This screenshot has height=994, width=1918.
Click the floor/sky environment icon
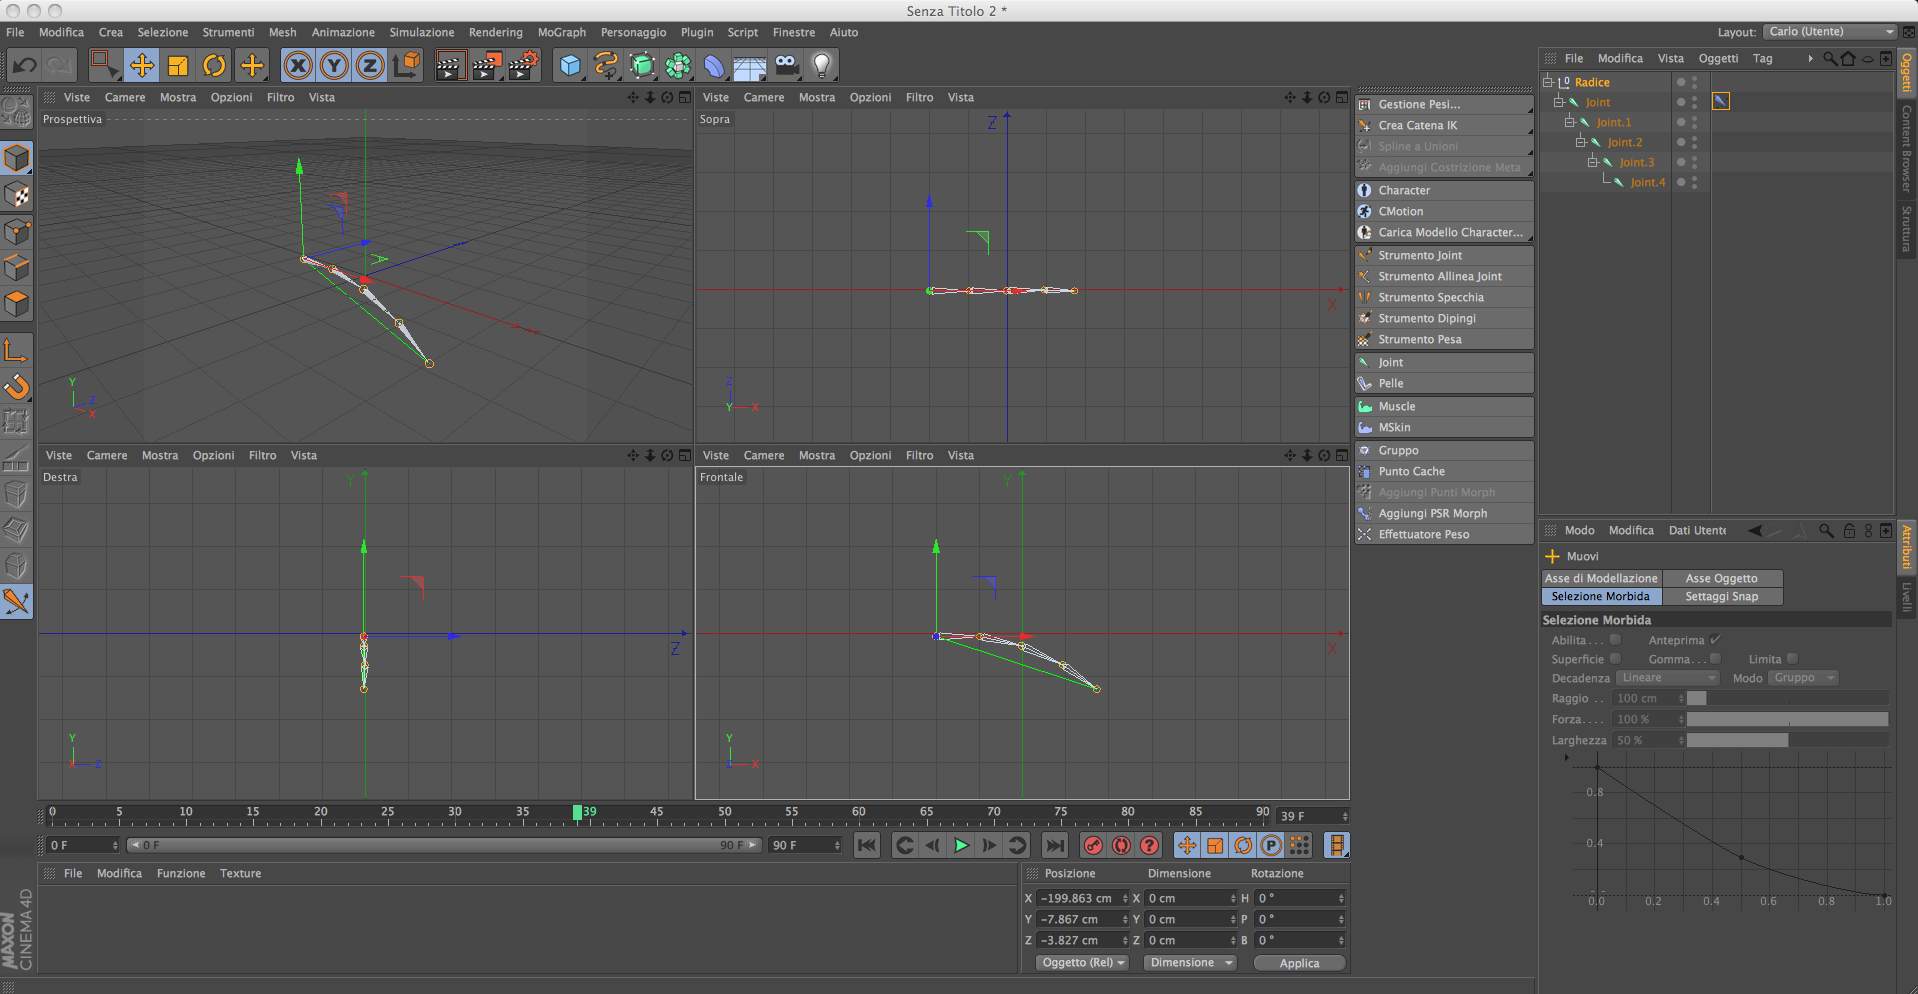click(x=750, y=66)
